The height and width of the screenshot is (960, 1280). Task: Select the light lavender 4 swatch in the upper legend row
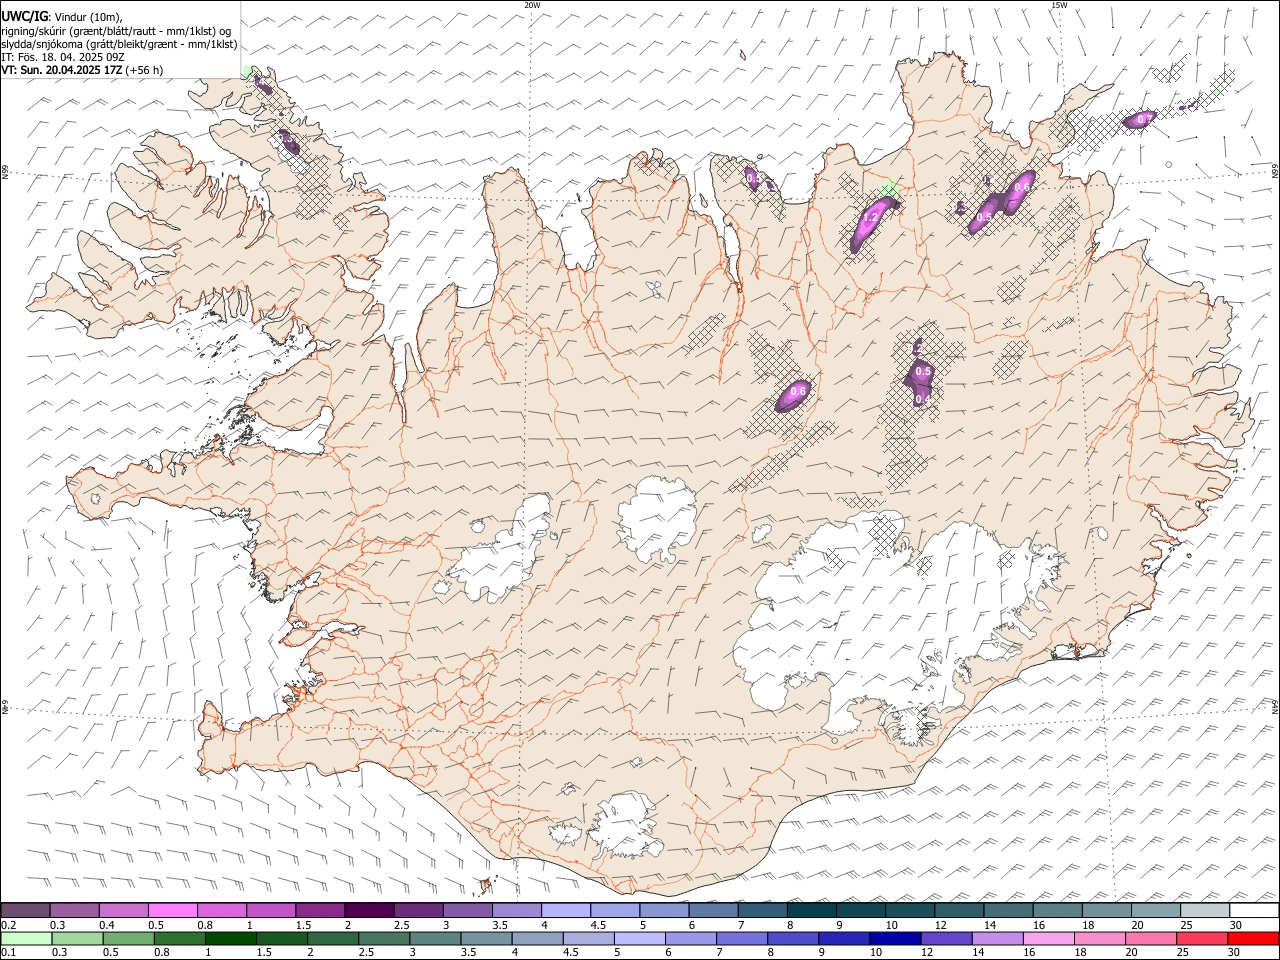click(x=566, y=911)
